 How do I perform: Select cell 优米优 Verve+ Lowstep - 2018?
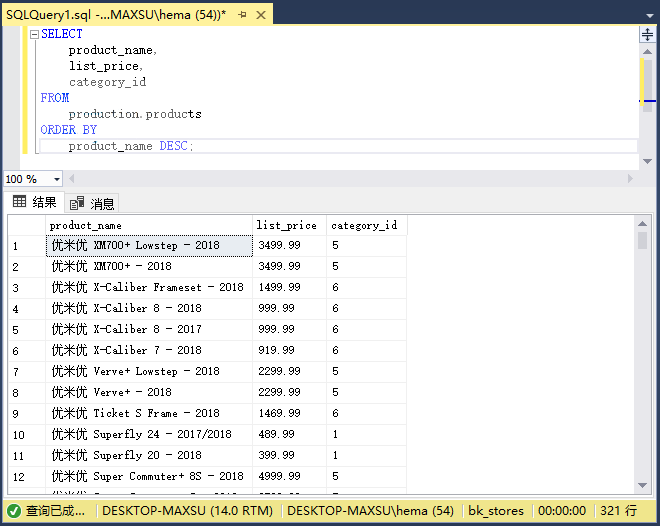[149, 372]
